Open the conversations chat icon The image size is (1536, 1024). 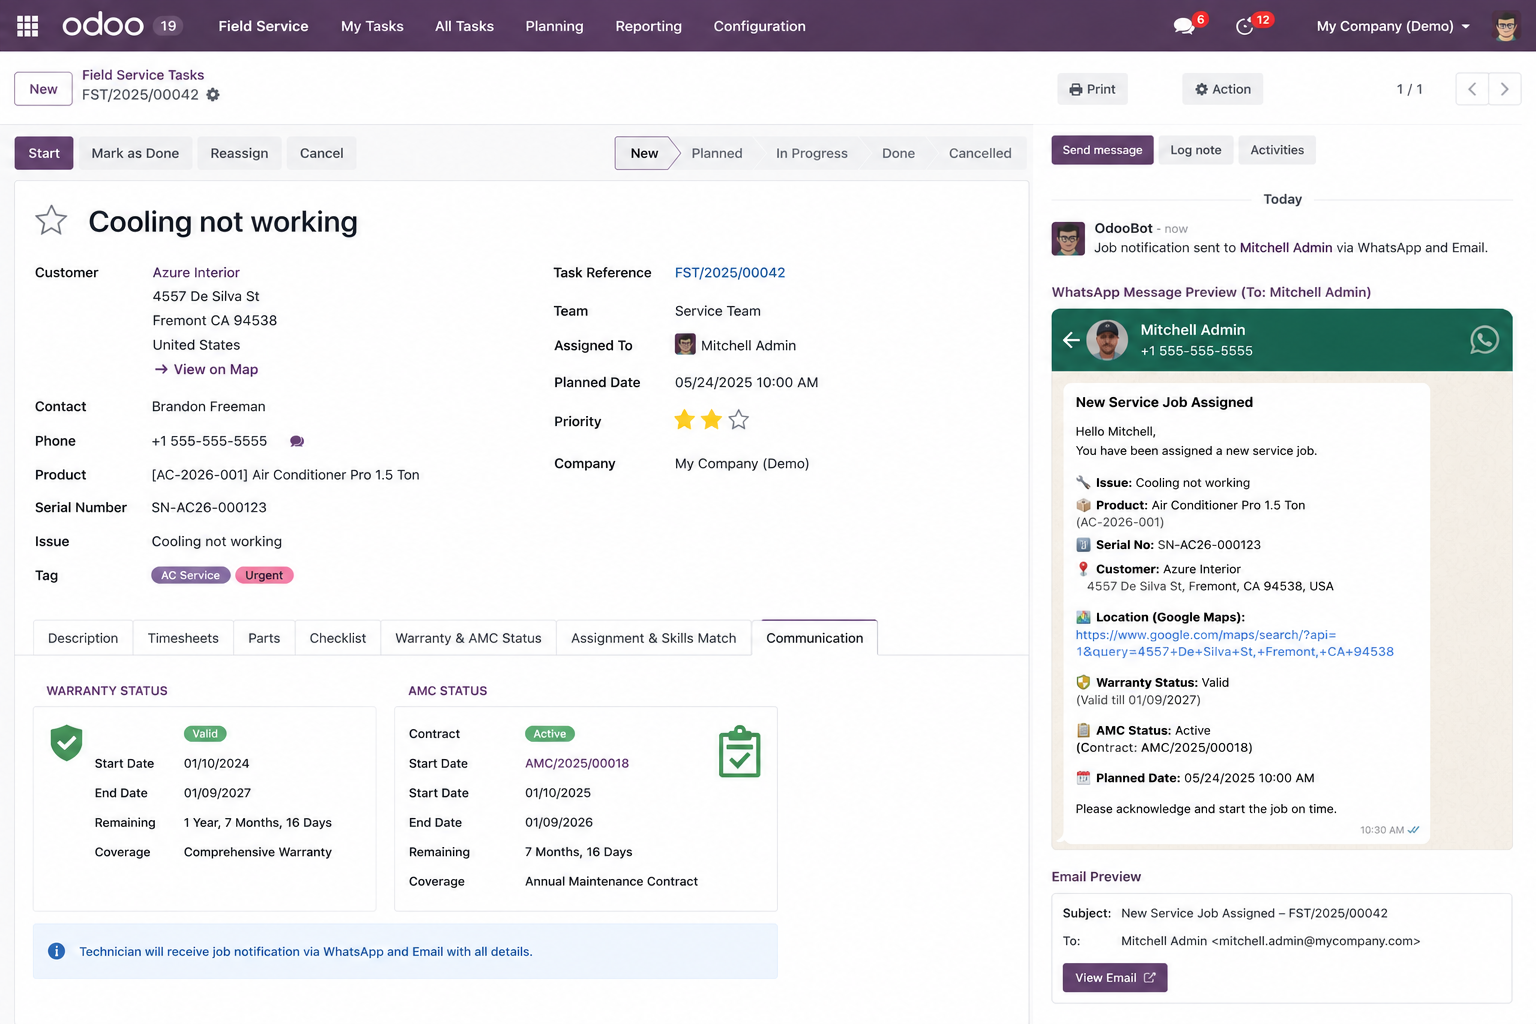click(1184, 26)
